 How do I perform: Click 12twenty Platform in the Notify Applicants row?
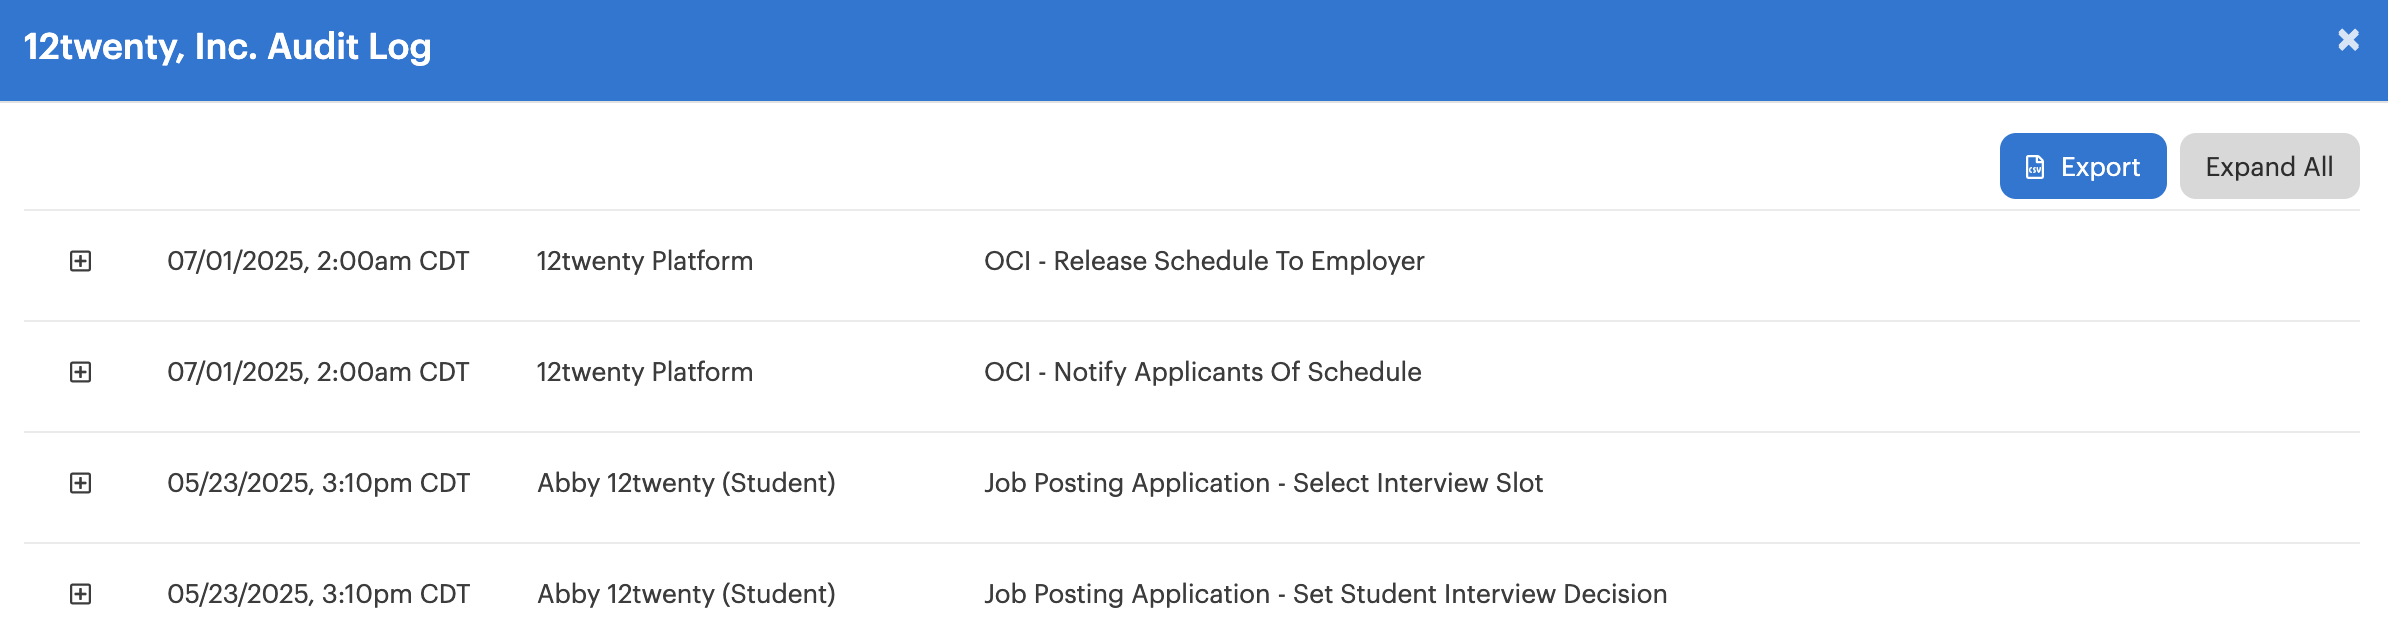[x=644, y=372]
